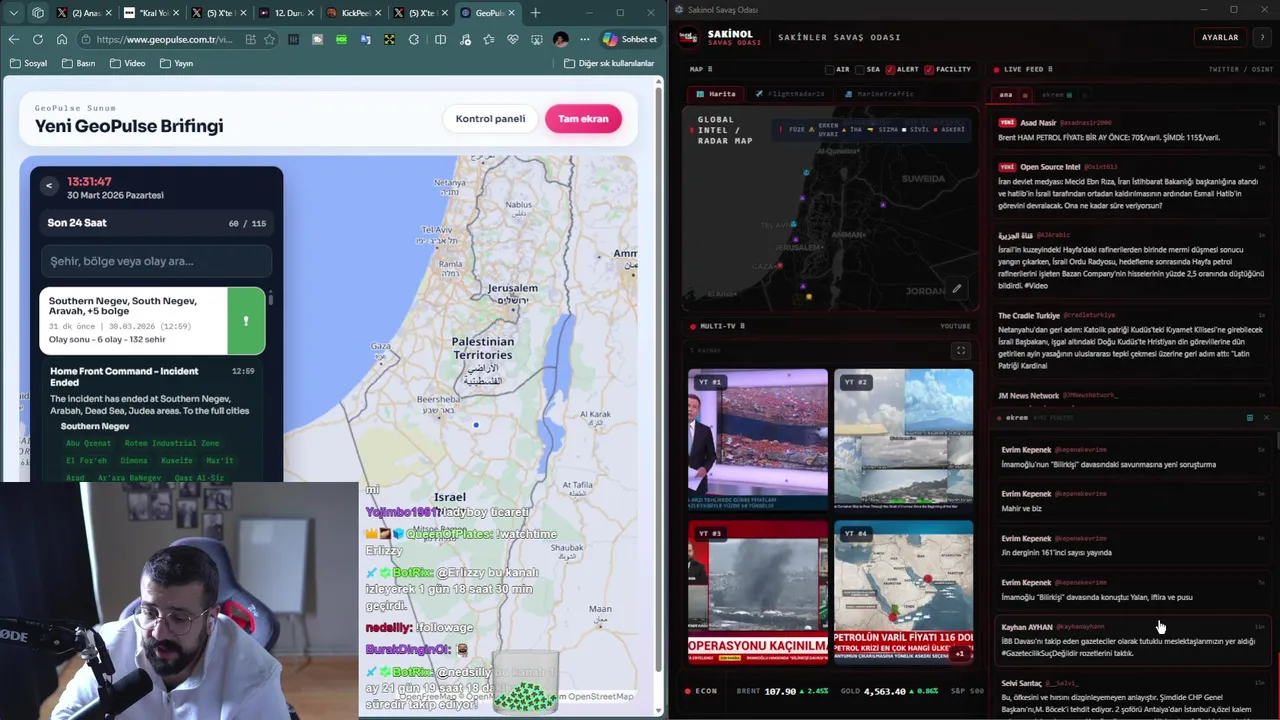This screenshot has height=720, width=1280.
Task: Open the browser workspaces icon
Action: [38, 13]
